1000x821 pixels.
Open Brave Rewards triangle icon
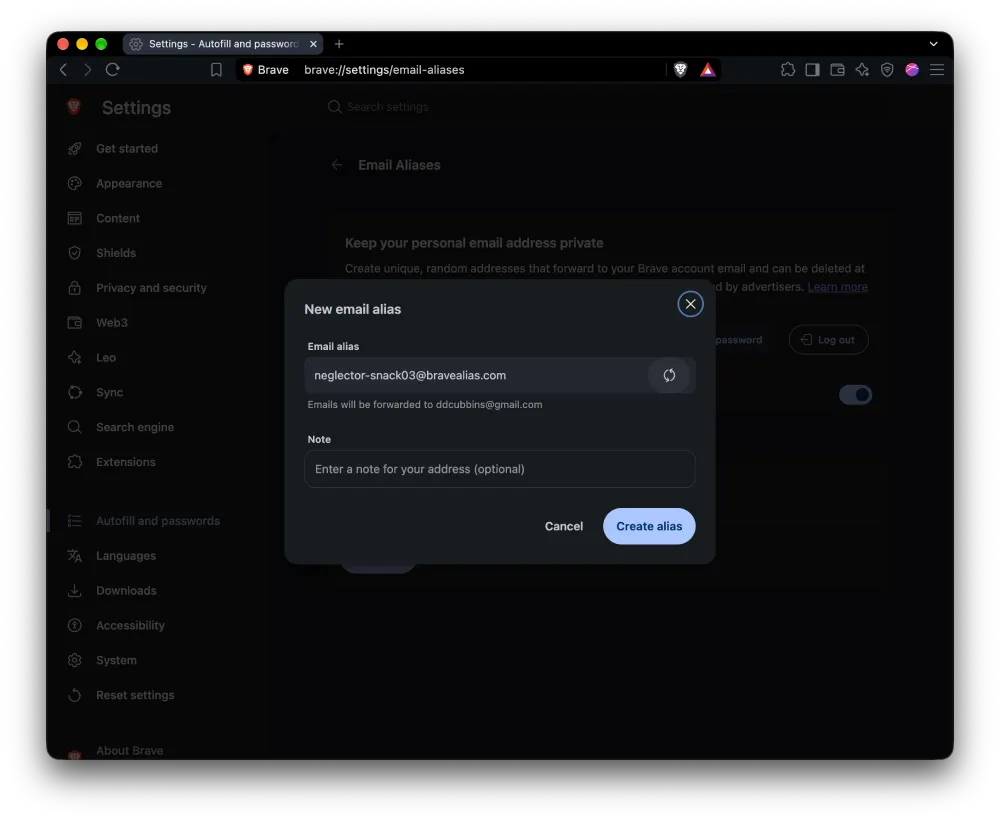pyautogui.click(x=707, y=70)
